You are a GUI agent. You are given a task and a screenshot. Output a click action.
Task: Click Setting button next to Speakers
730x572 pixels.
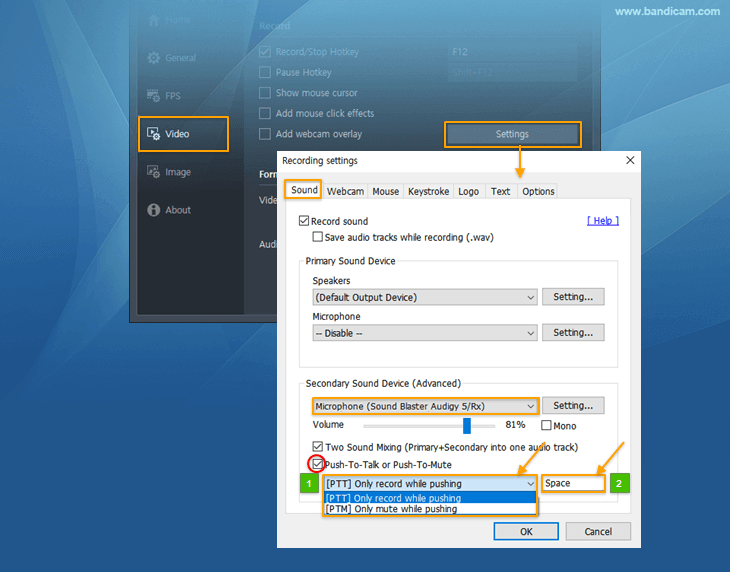(x=573, y=296)
